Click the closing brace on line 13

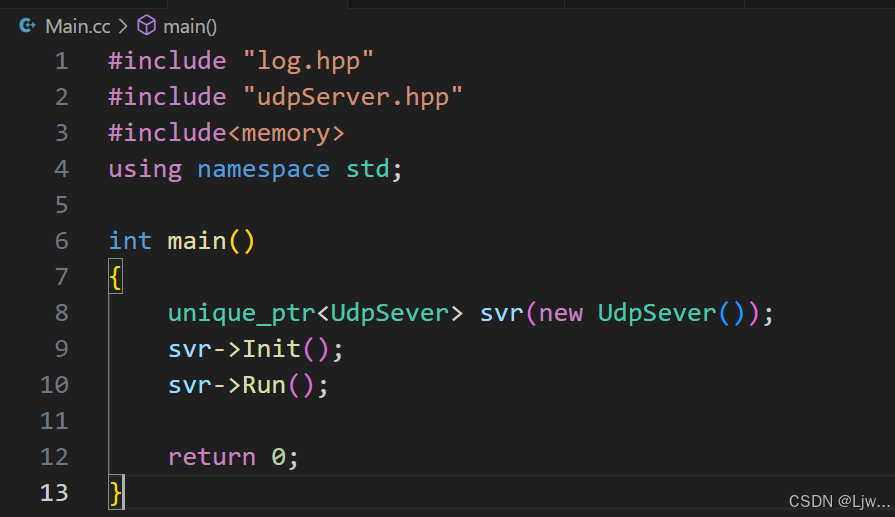pyautogui.click(x=116, y=493)
